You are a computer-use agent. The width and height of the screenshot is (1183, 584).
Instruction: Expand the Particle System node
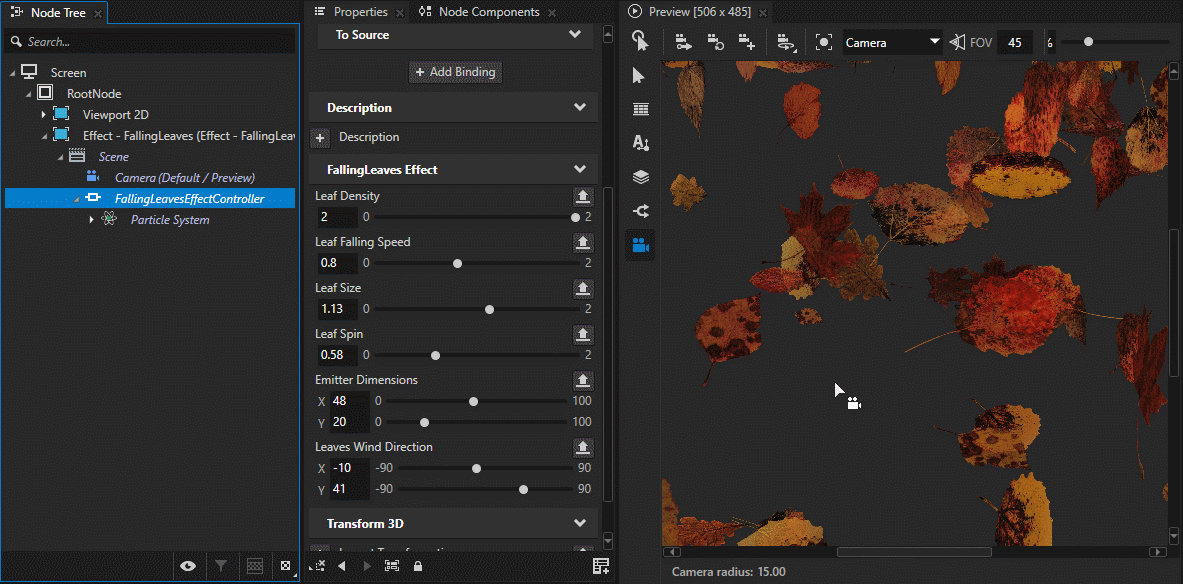click(92, 219)
